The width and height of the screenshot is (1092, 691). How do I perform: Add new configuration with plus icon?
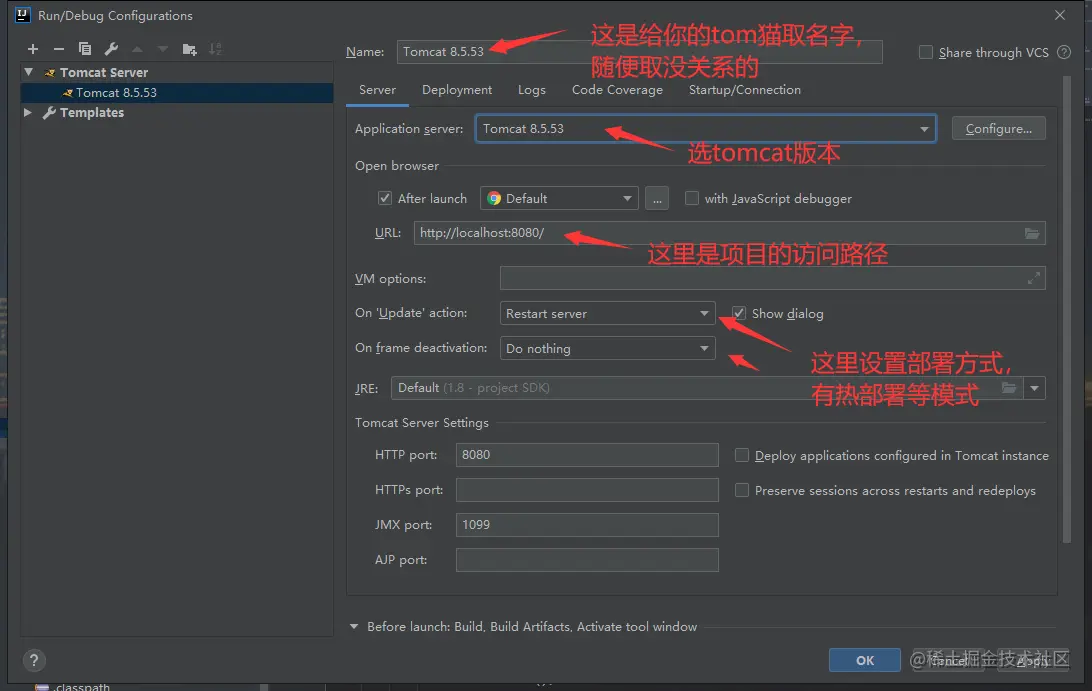(33, 49)
